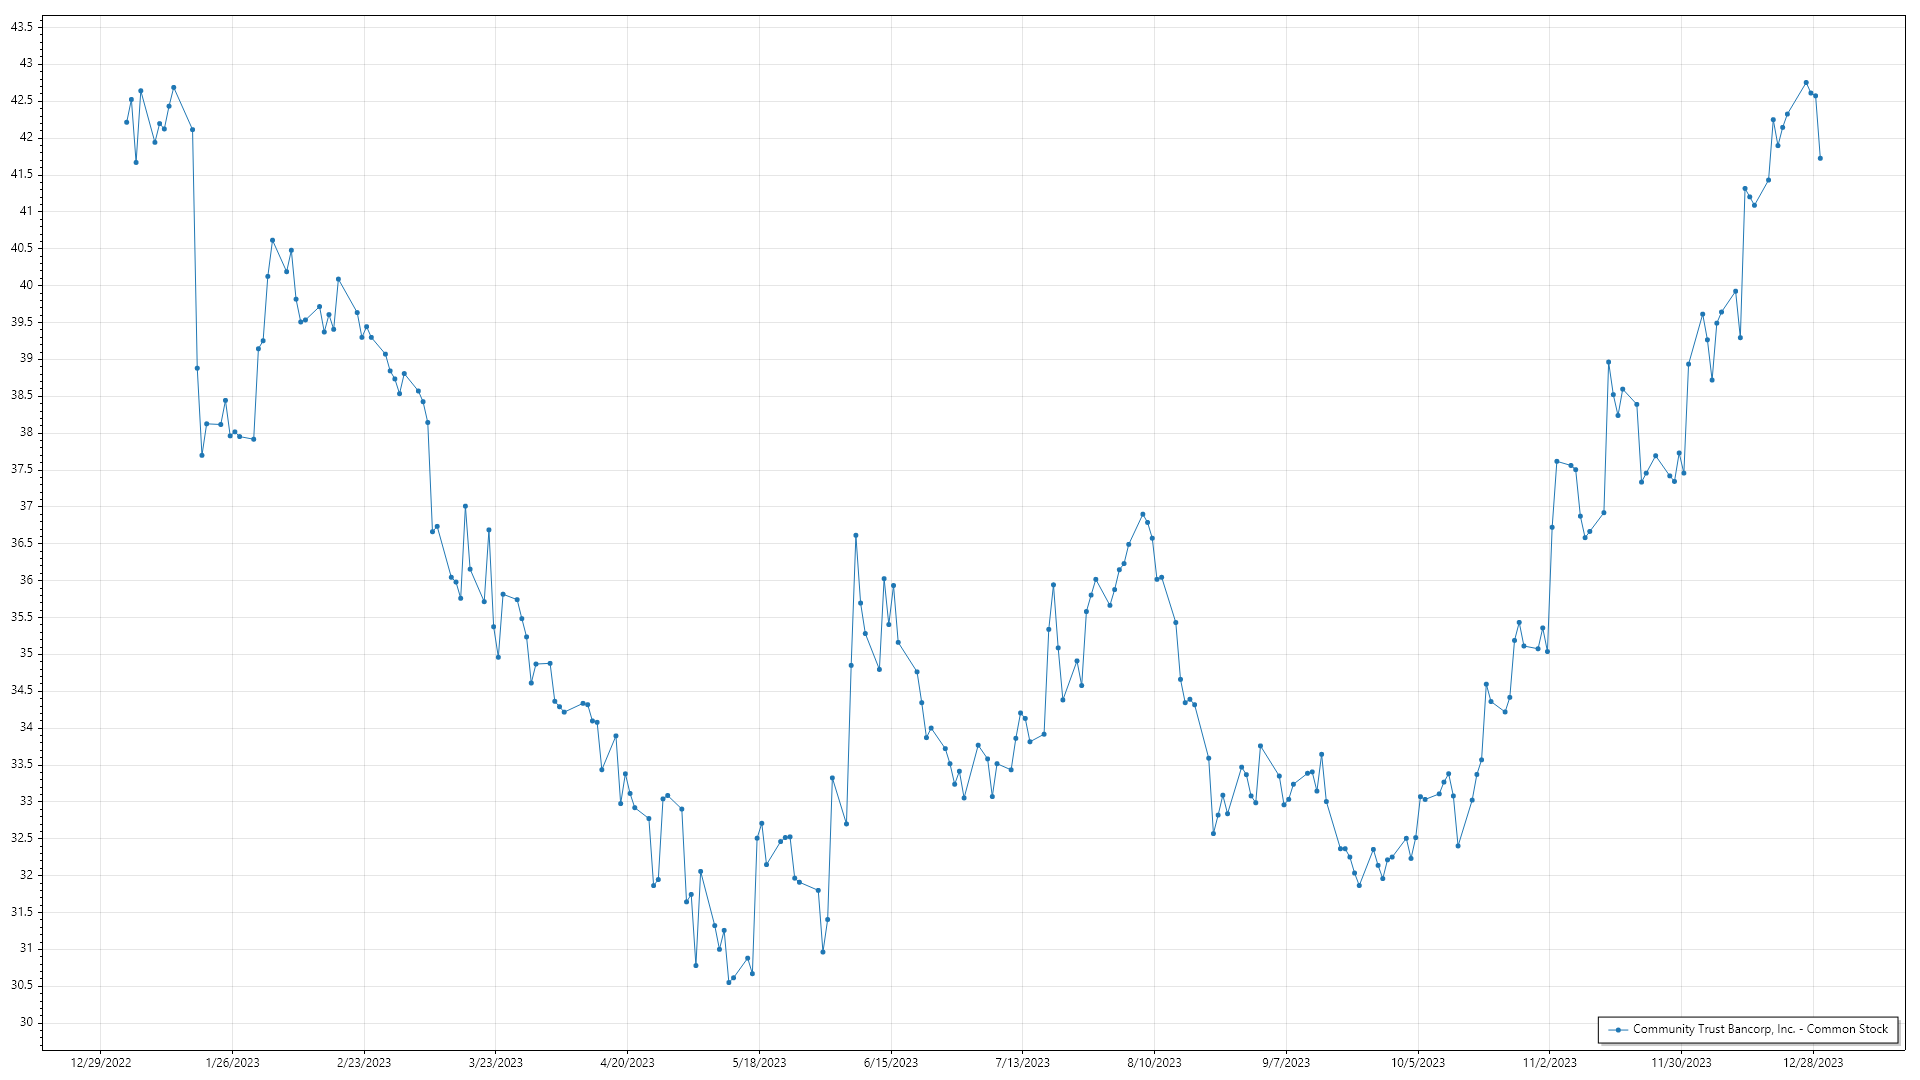Click the 43.5 y-axis value label
The height and width of the screenshot is (1080, 1920).
[x=22, y=27]
